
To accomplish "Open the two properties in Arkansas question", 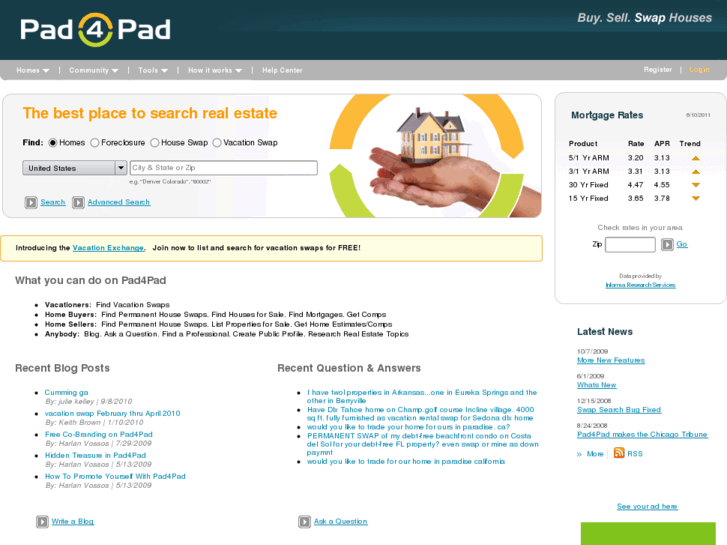I will pyautogui.click(x=422, y=397).
